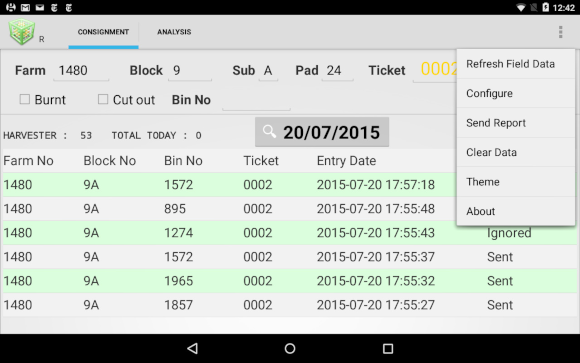
Task: Switch to the Analysis tab
Action: click(174, 32)
